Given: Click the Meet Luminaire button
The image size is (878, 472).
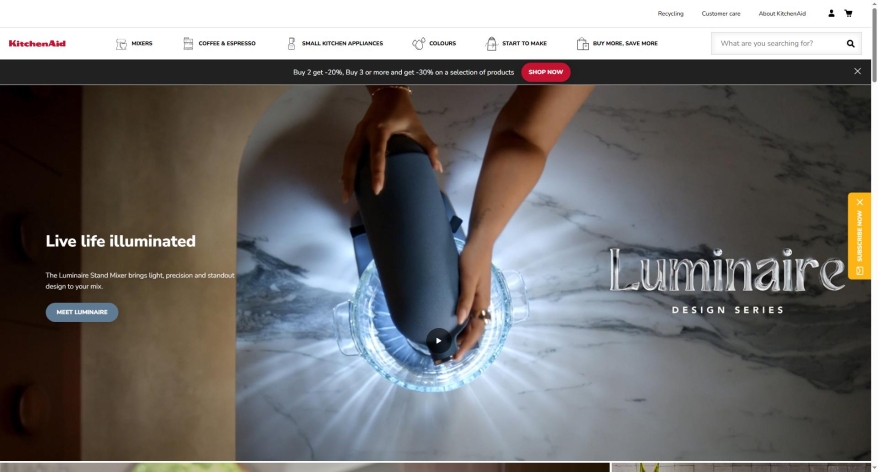Looking at the screenshot, I should coord(82,312).
